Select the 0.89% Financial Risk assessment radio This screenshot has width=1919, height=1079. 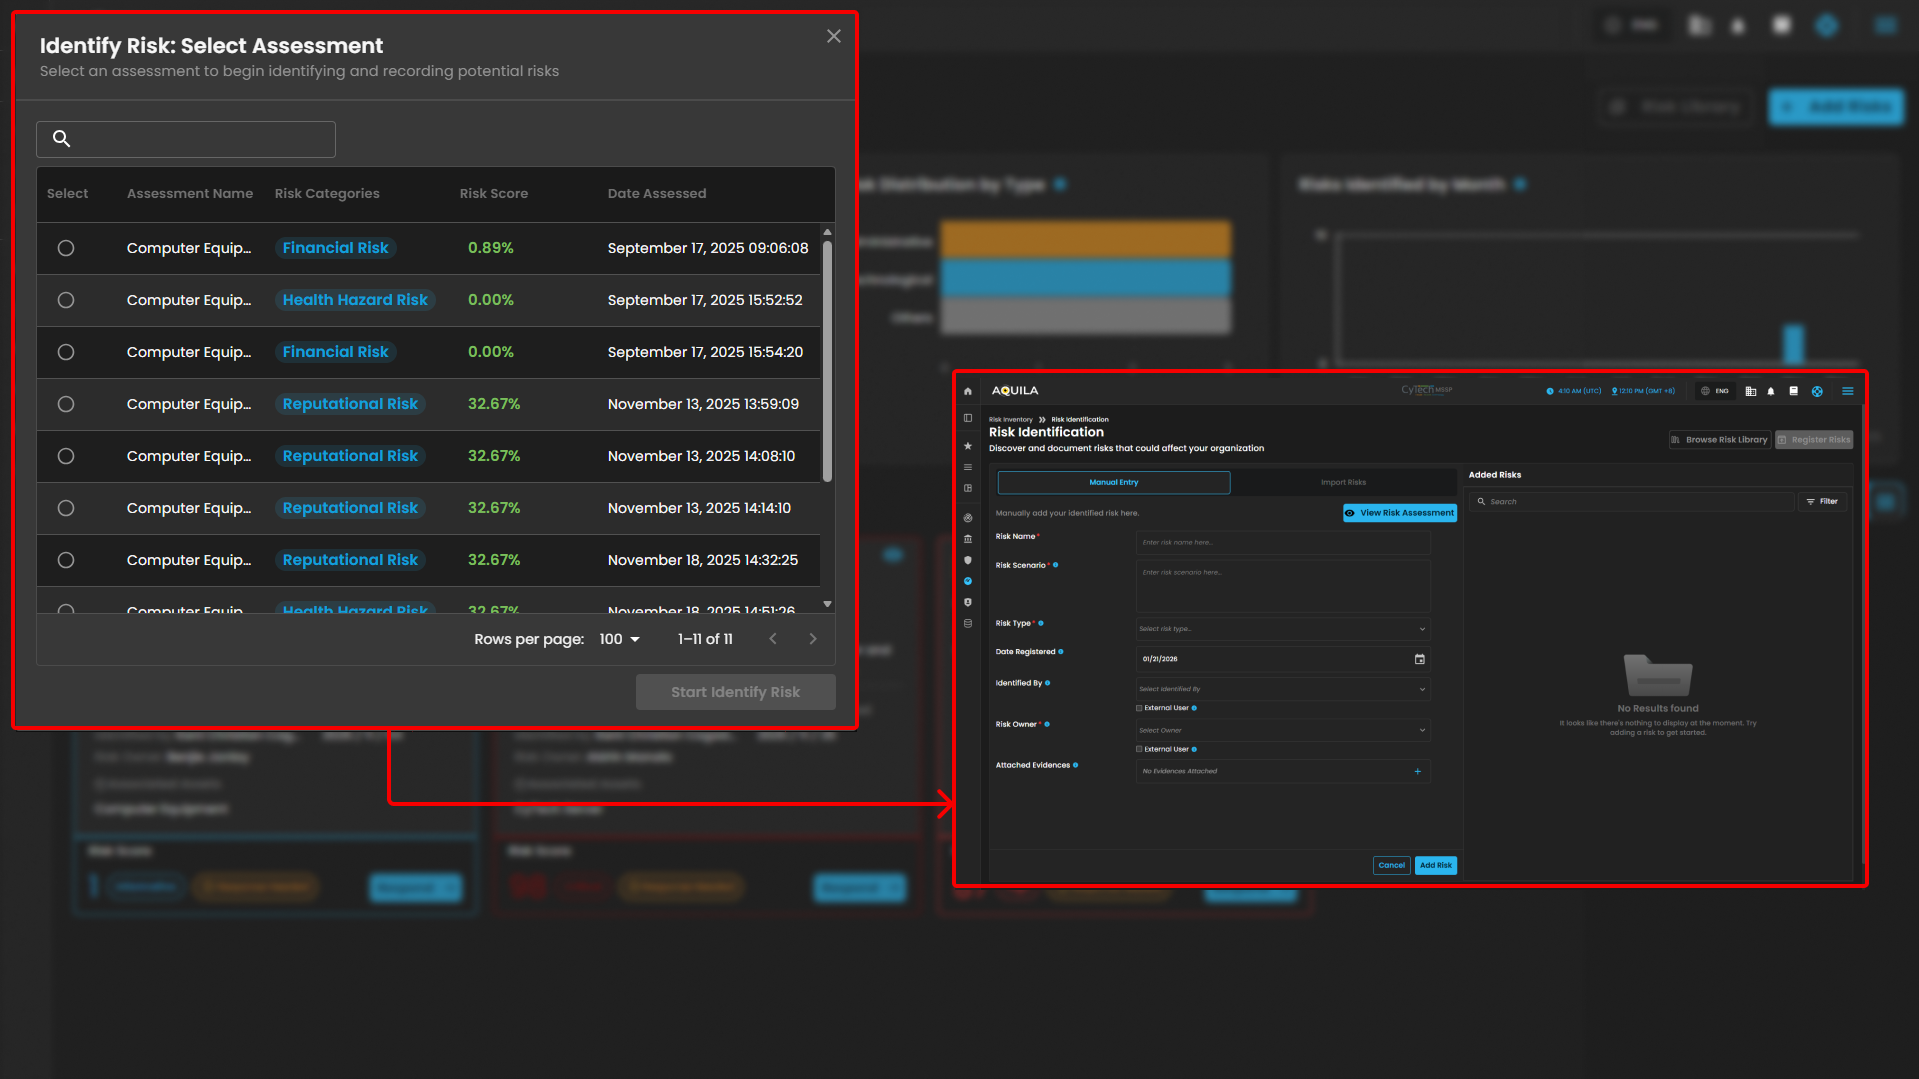click(x=66, y=248)
